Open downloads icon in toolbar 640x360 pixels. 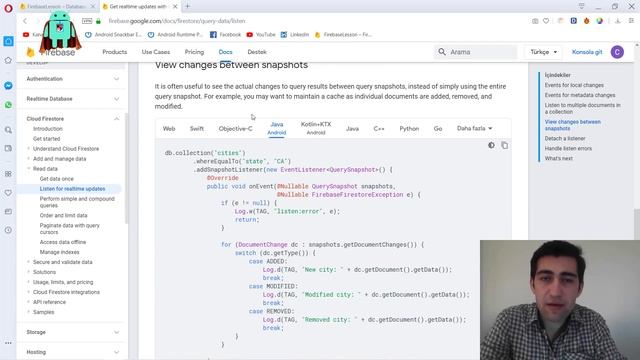click(x=618, y=21)
